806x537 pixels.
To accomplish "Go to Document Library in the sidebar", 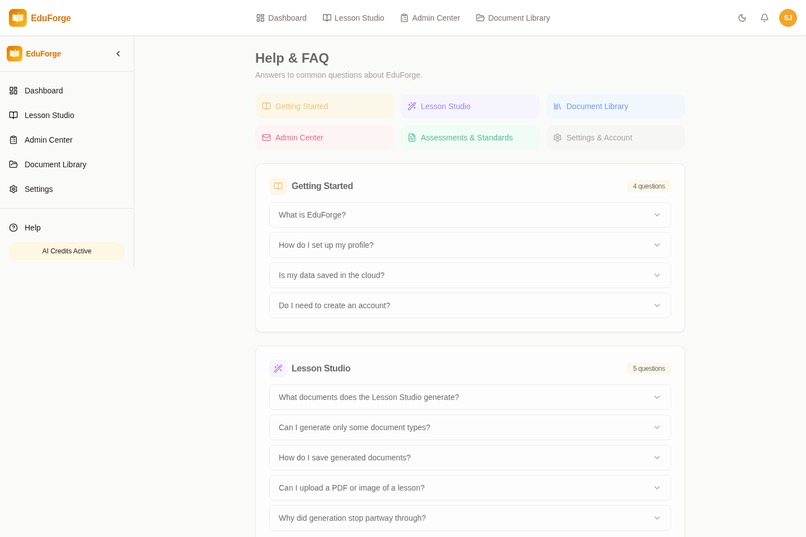I will click(67, 164).
